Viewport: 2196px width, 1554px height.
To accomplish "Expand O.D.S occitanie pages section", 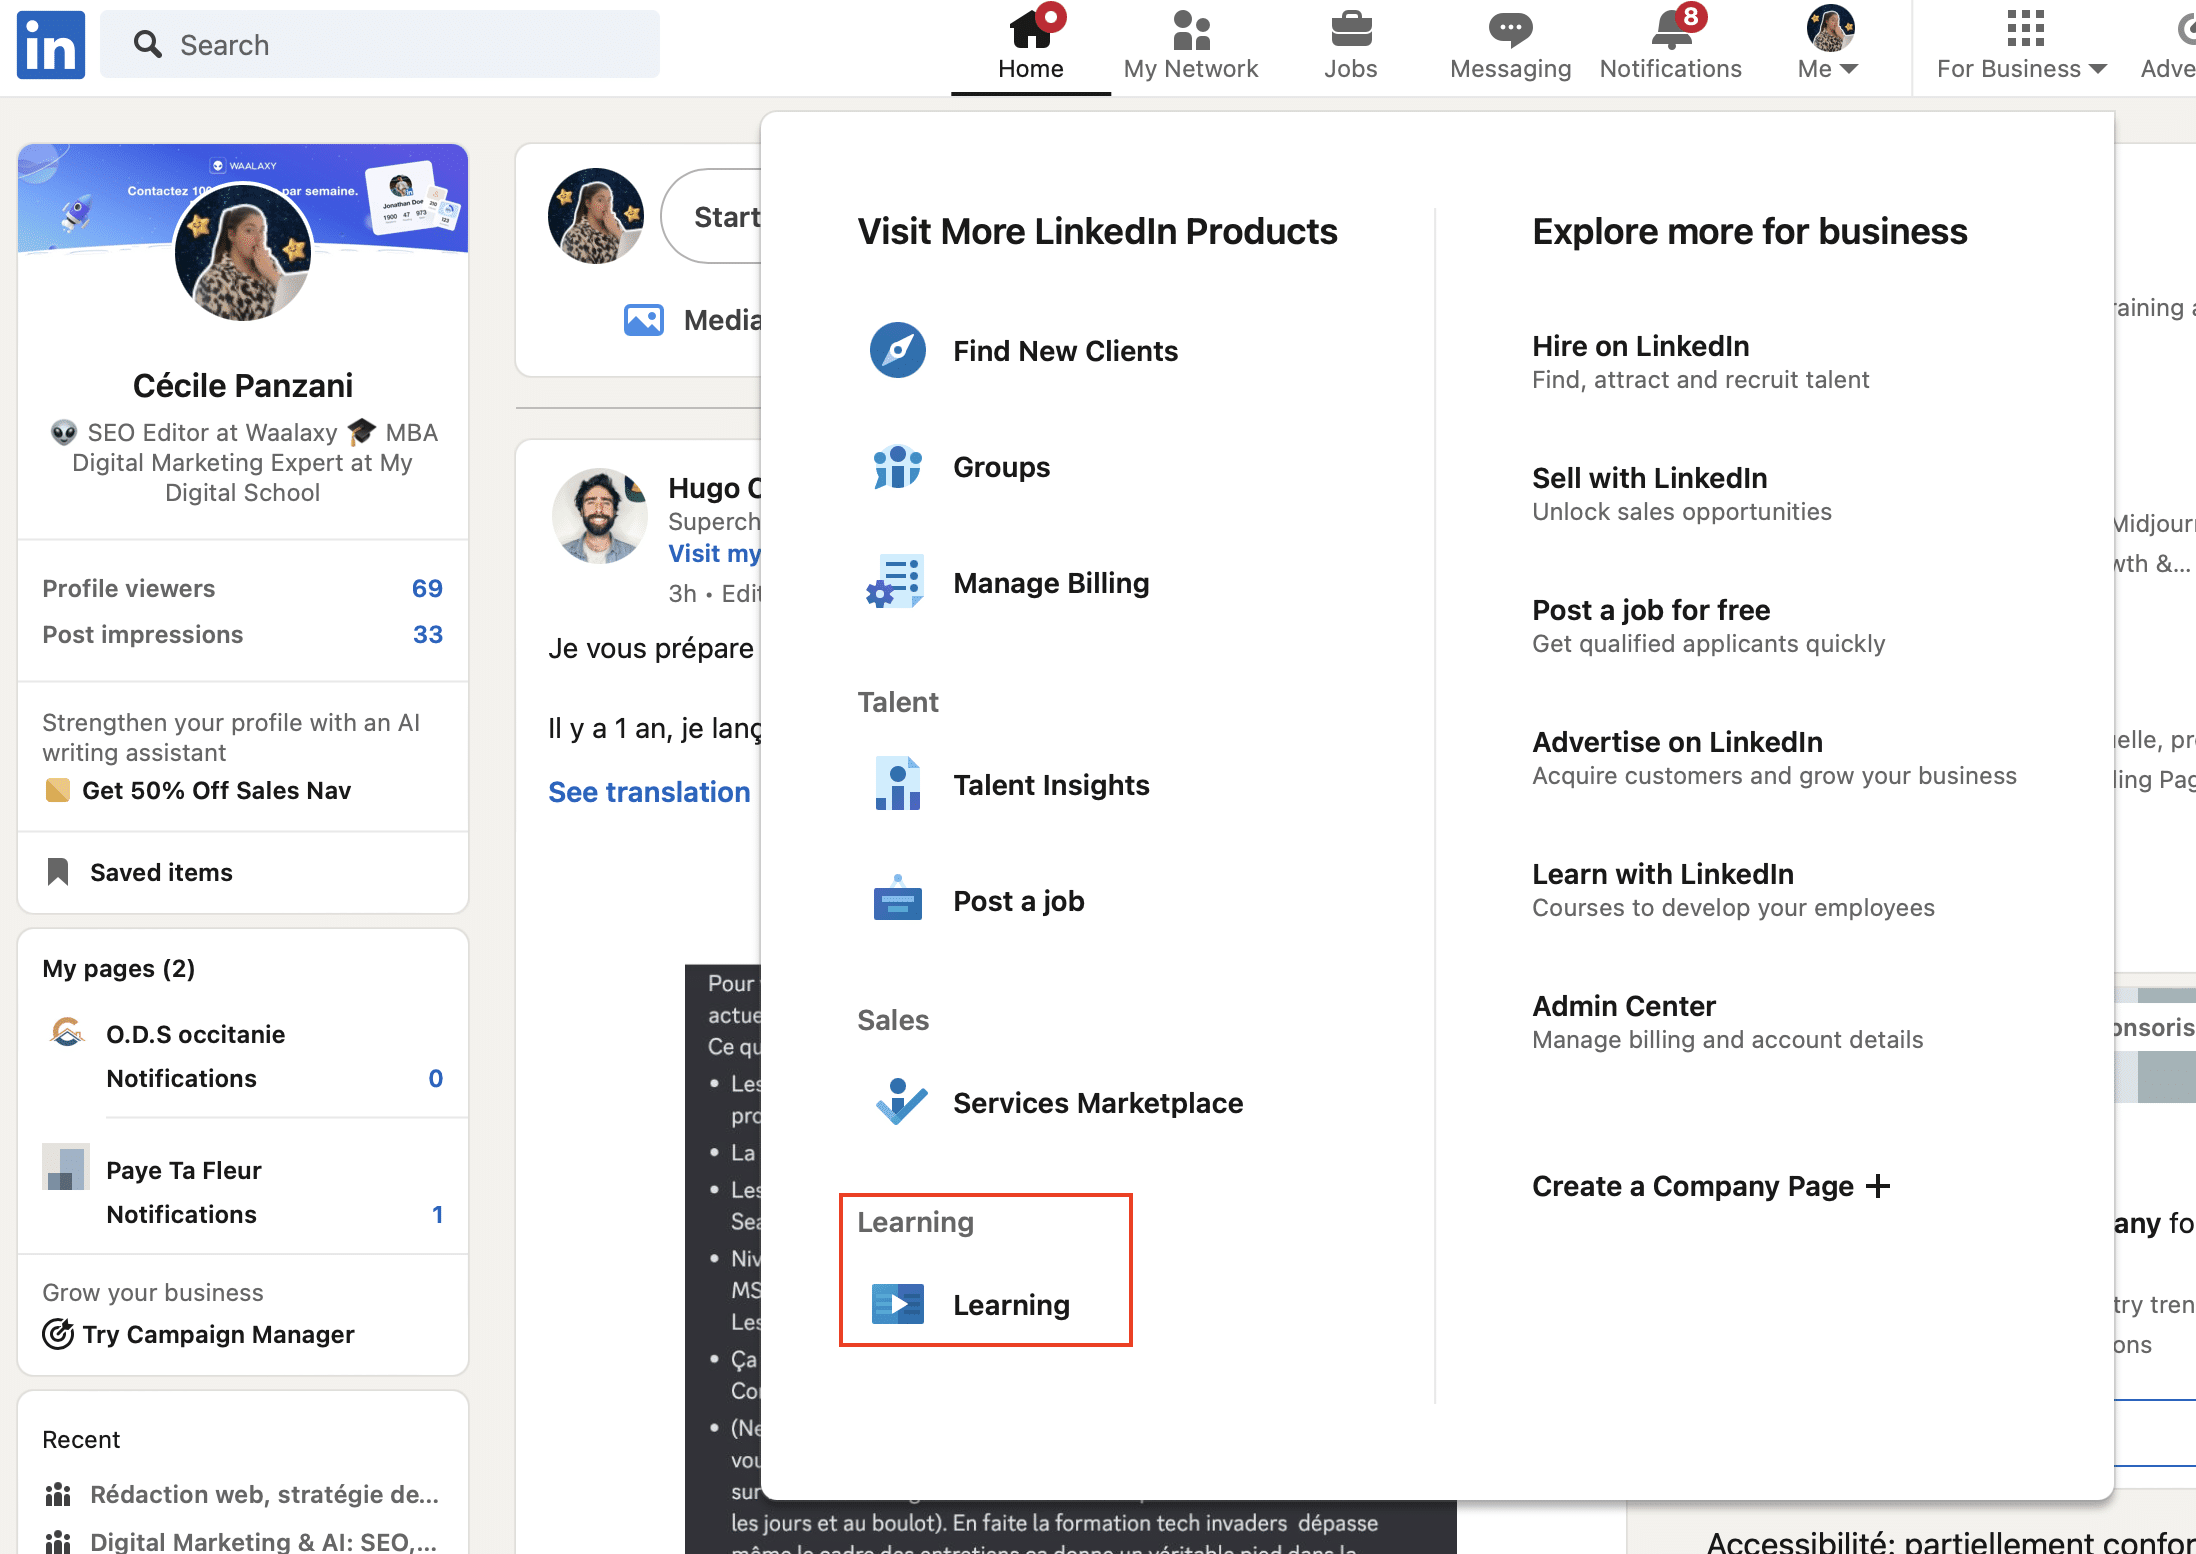I will click(x=193, y=1033).
